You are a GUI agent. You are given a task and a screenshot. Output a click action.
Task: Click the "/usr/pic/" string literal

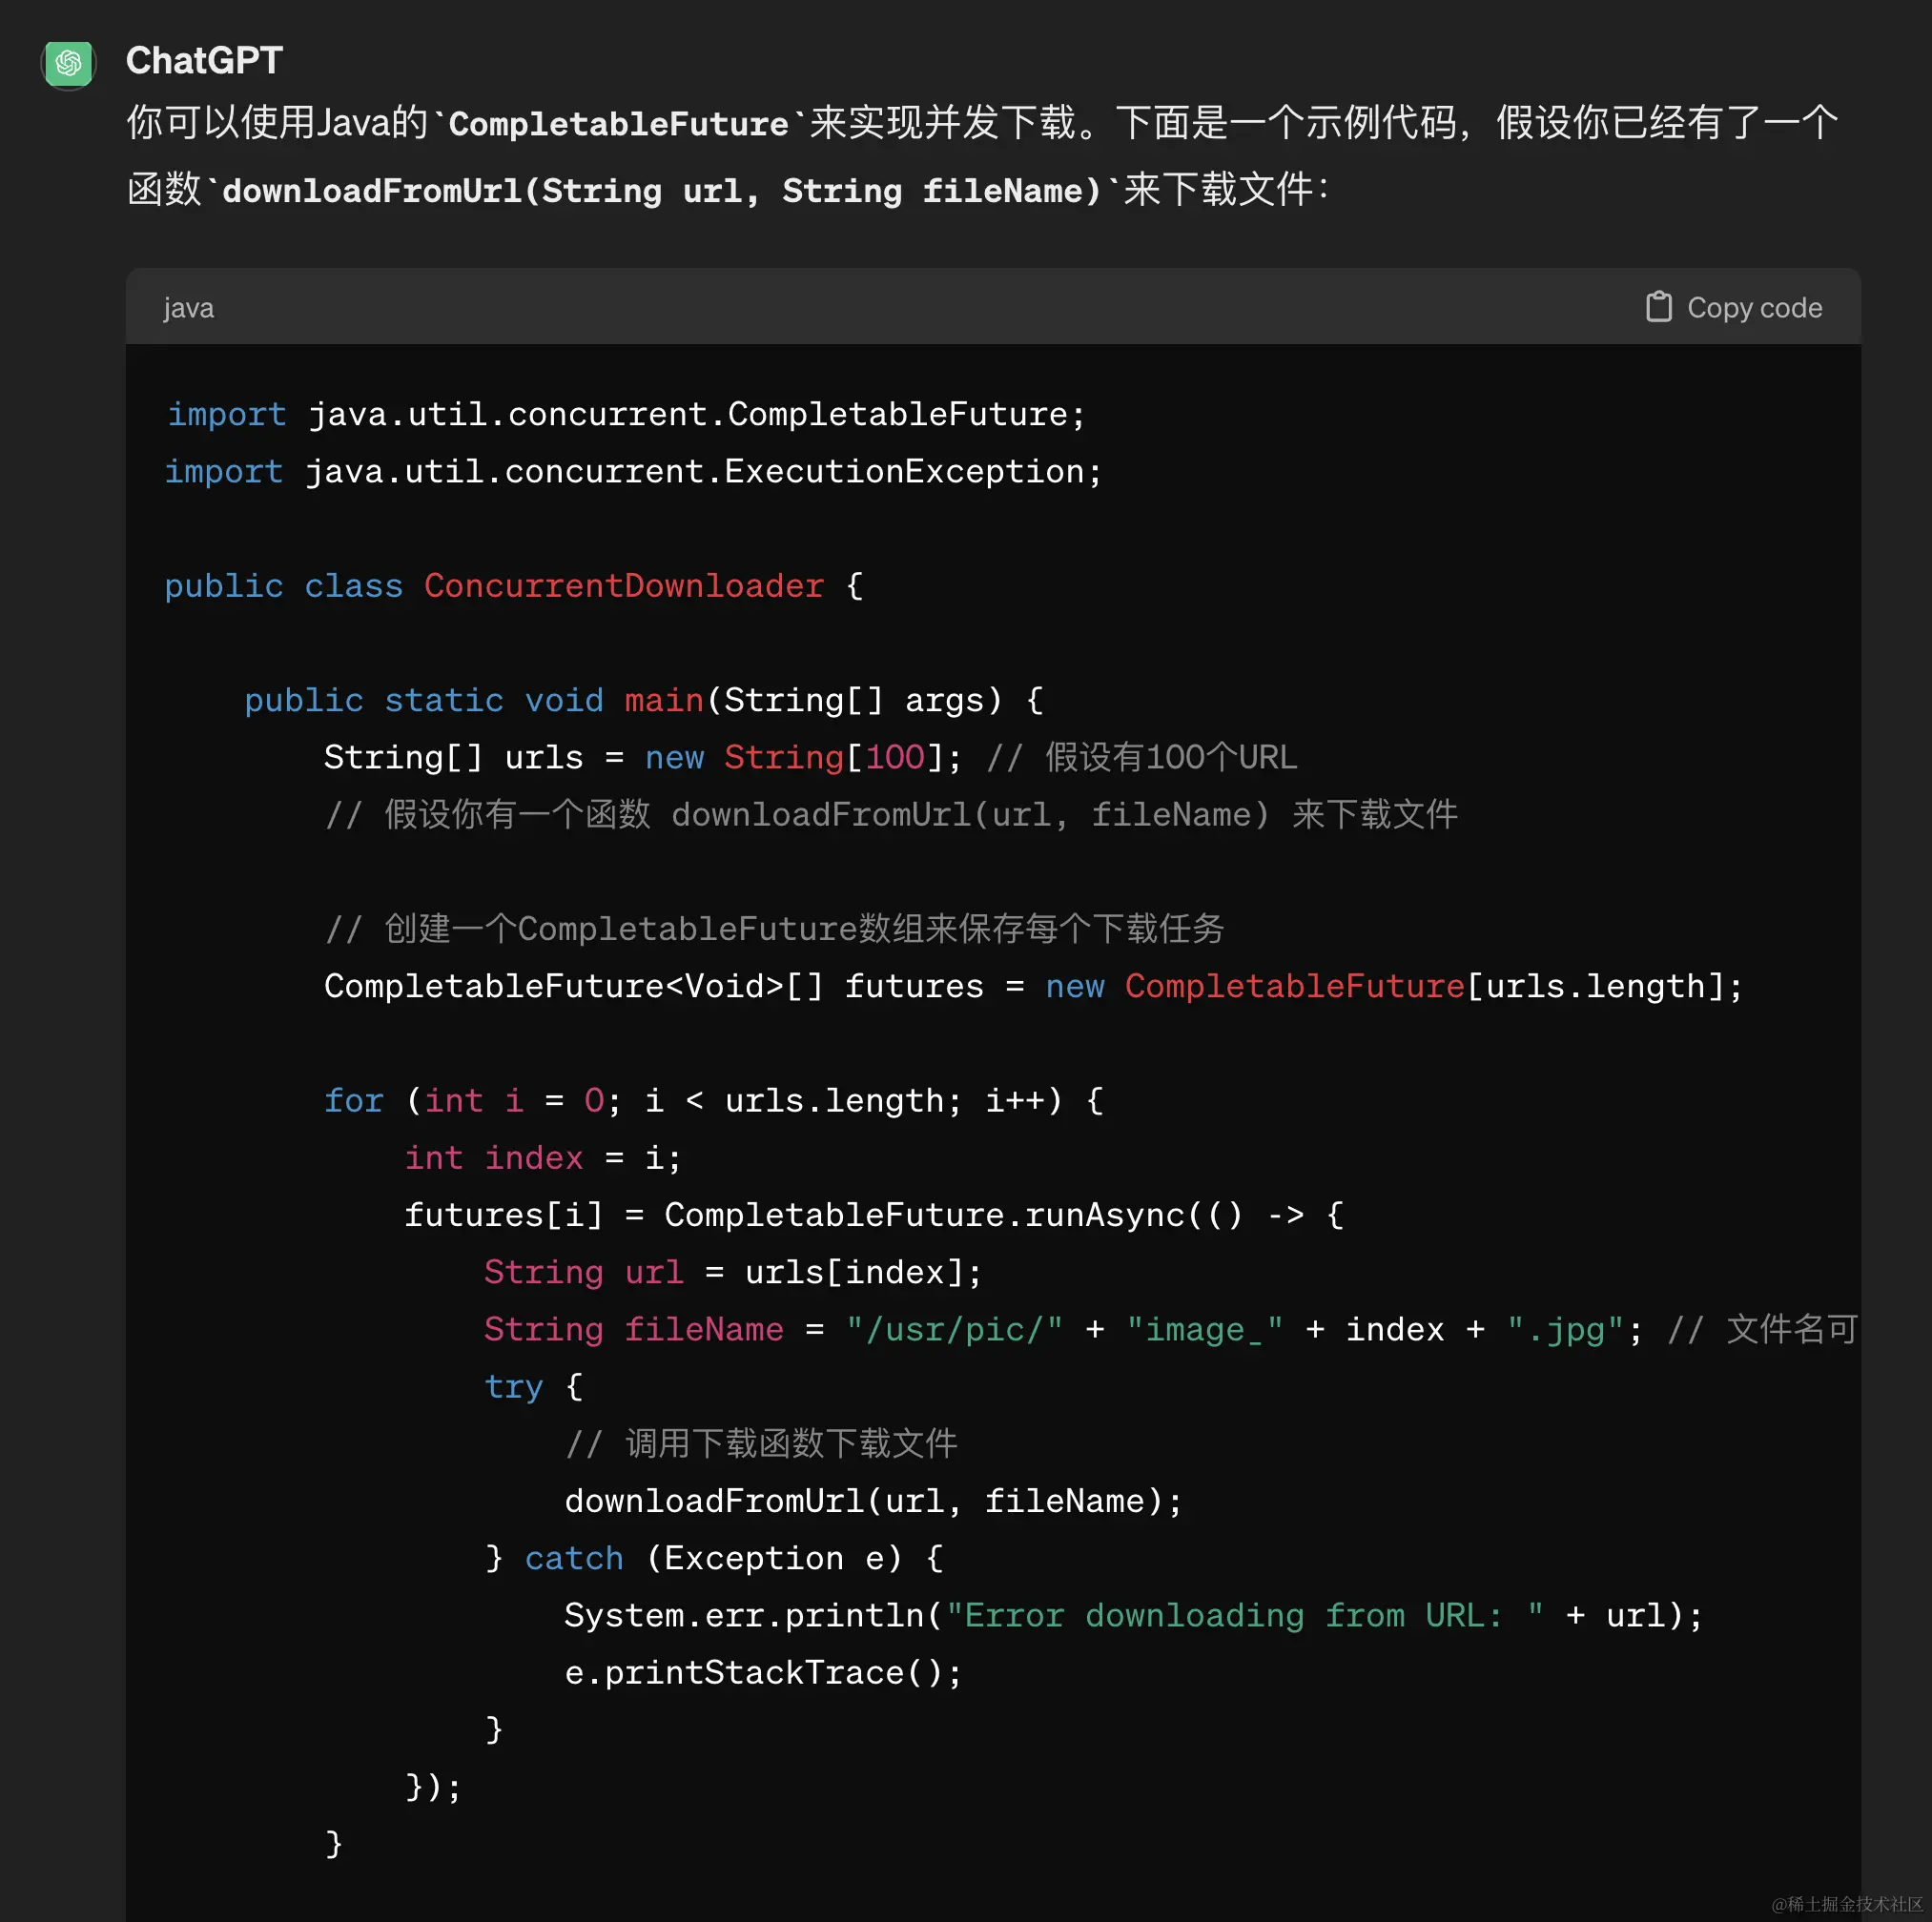953,1329
